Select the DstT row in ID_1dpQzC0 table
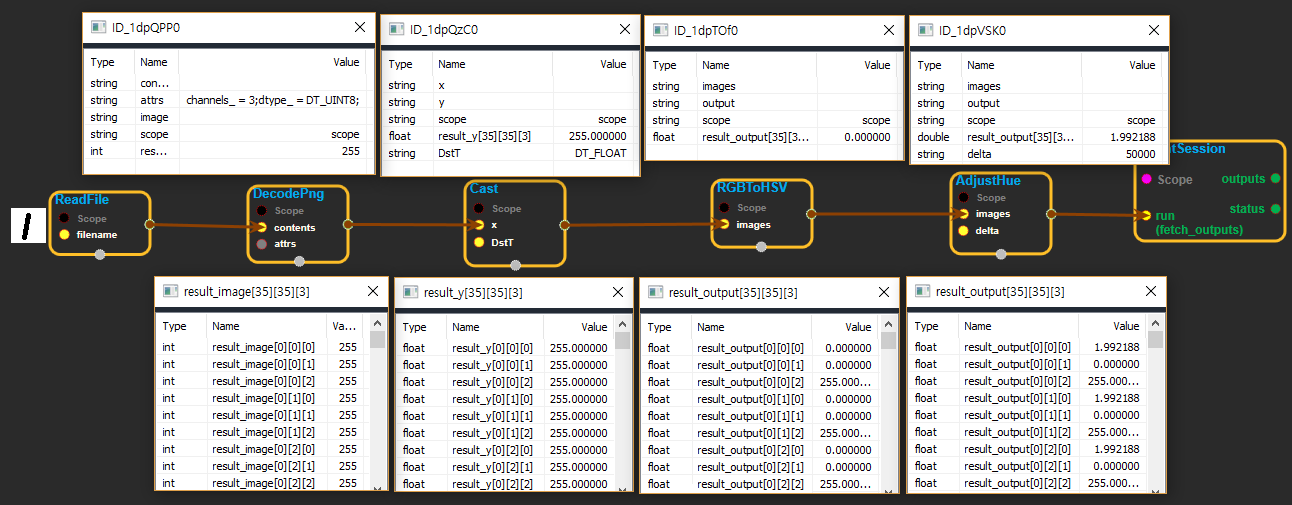The image size is (1292, 505). pos(510,153)
